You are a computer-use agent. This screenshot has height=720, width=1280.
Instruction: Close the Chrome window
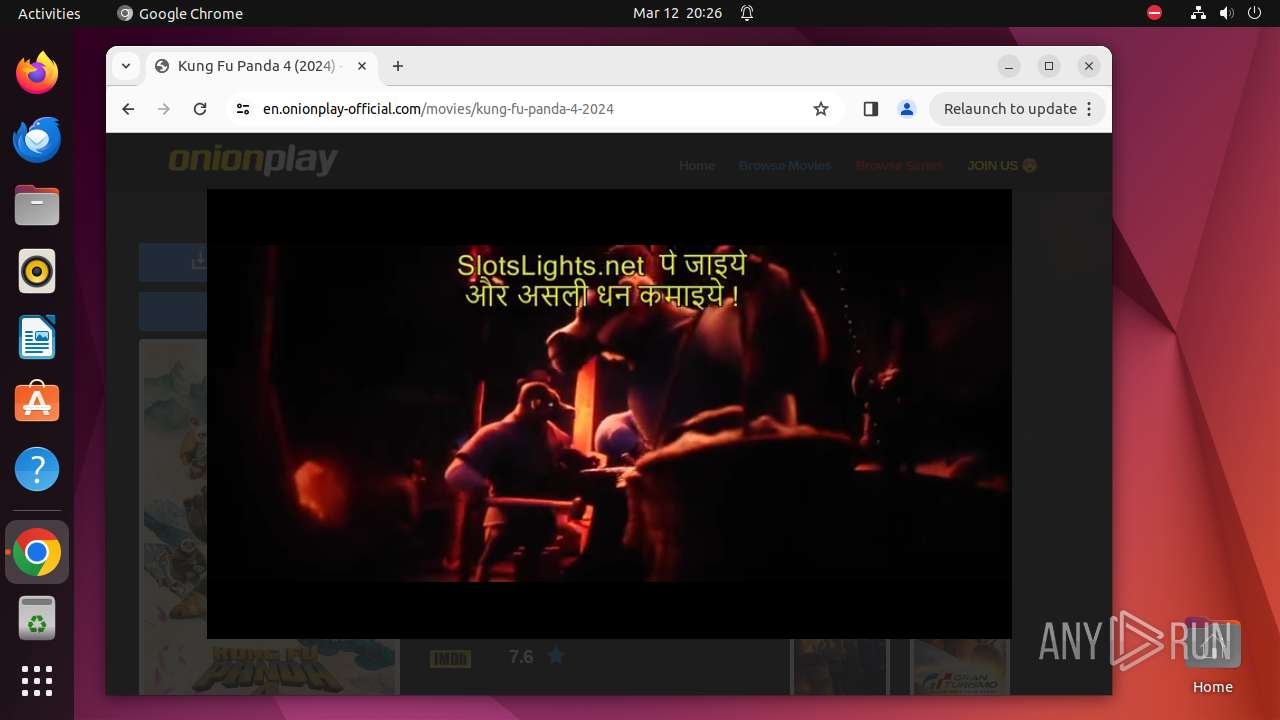[1089, 66]
